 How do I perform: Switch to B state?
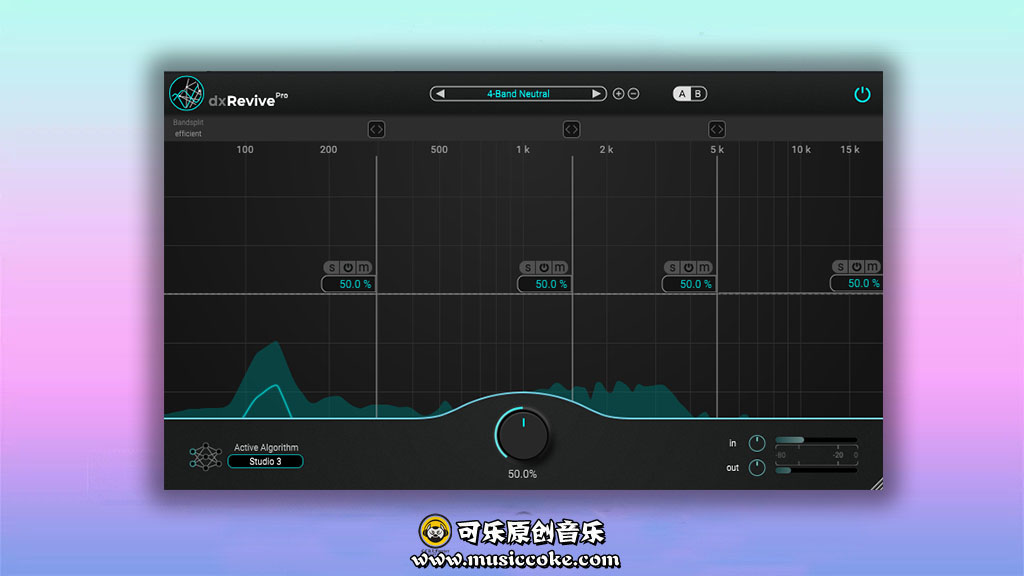click(x=697, y=94)
